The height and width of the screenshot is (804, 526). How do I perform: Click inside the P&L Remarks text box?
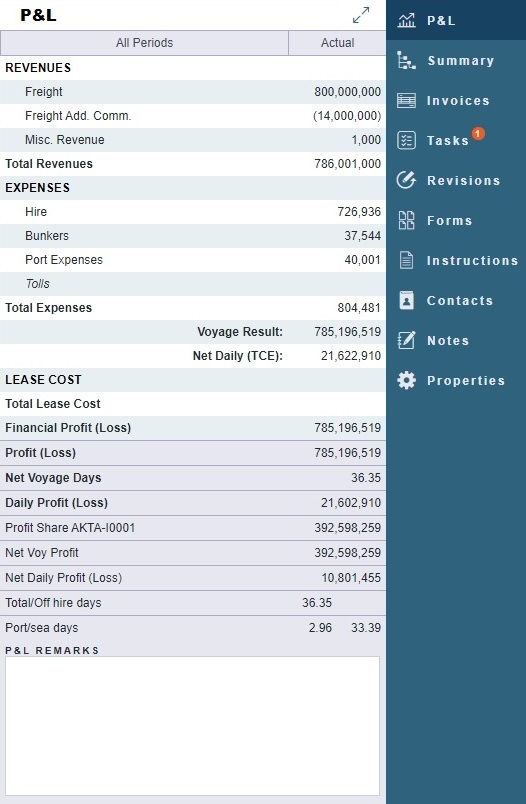tap(192, 726)
